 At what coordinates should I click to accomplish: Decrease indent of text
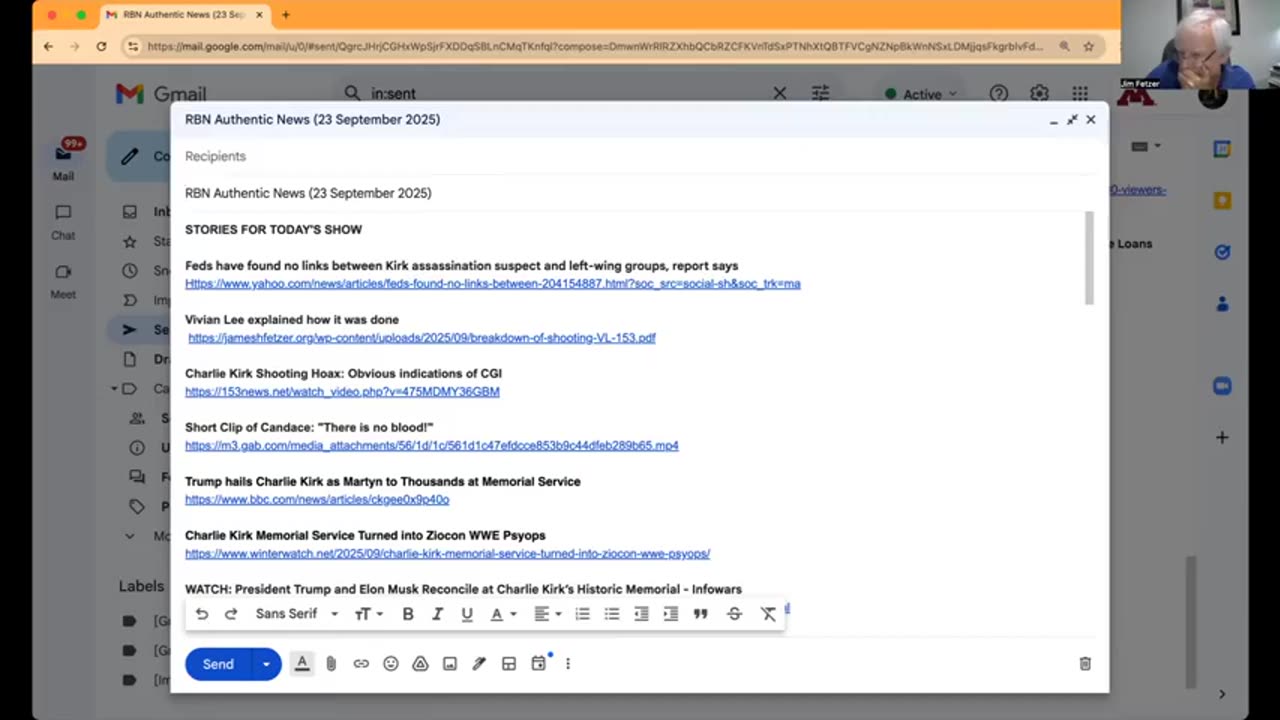point(641,614)
